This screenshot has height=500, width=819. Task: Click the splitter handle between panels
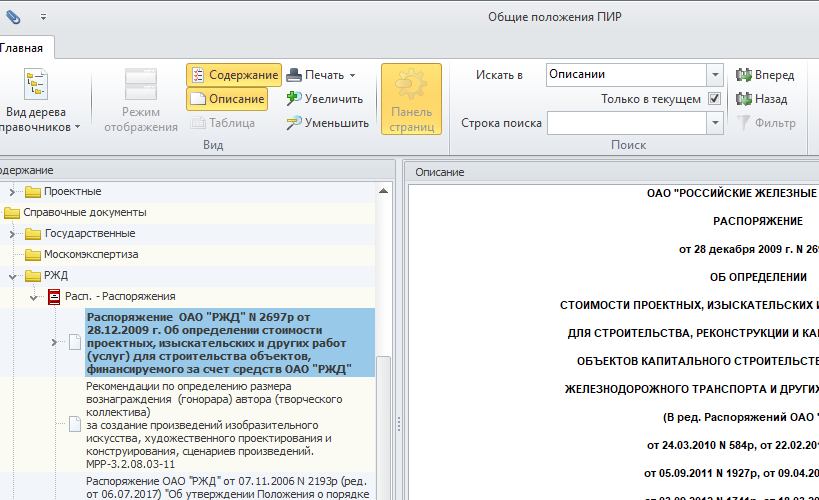click(x=399, y=424)
